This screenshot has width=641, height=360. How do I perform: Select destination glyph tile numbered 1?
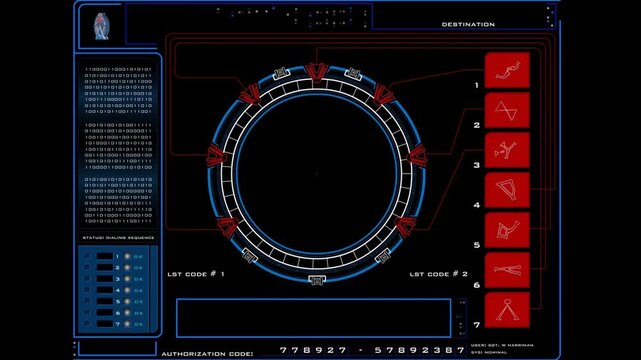point(507,70)
